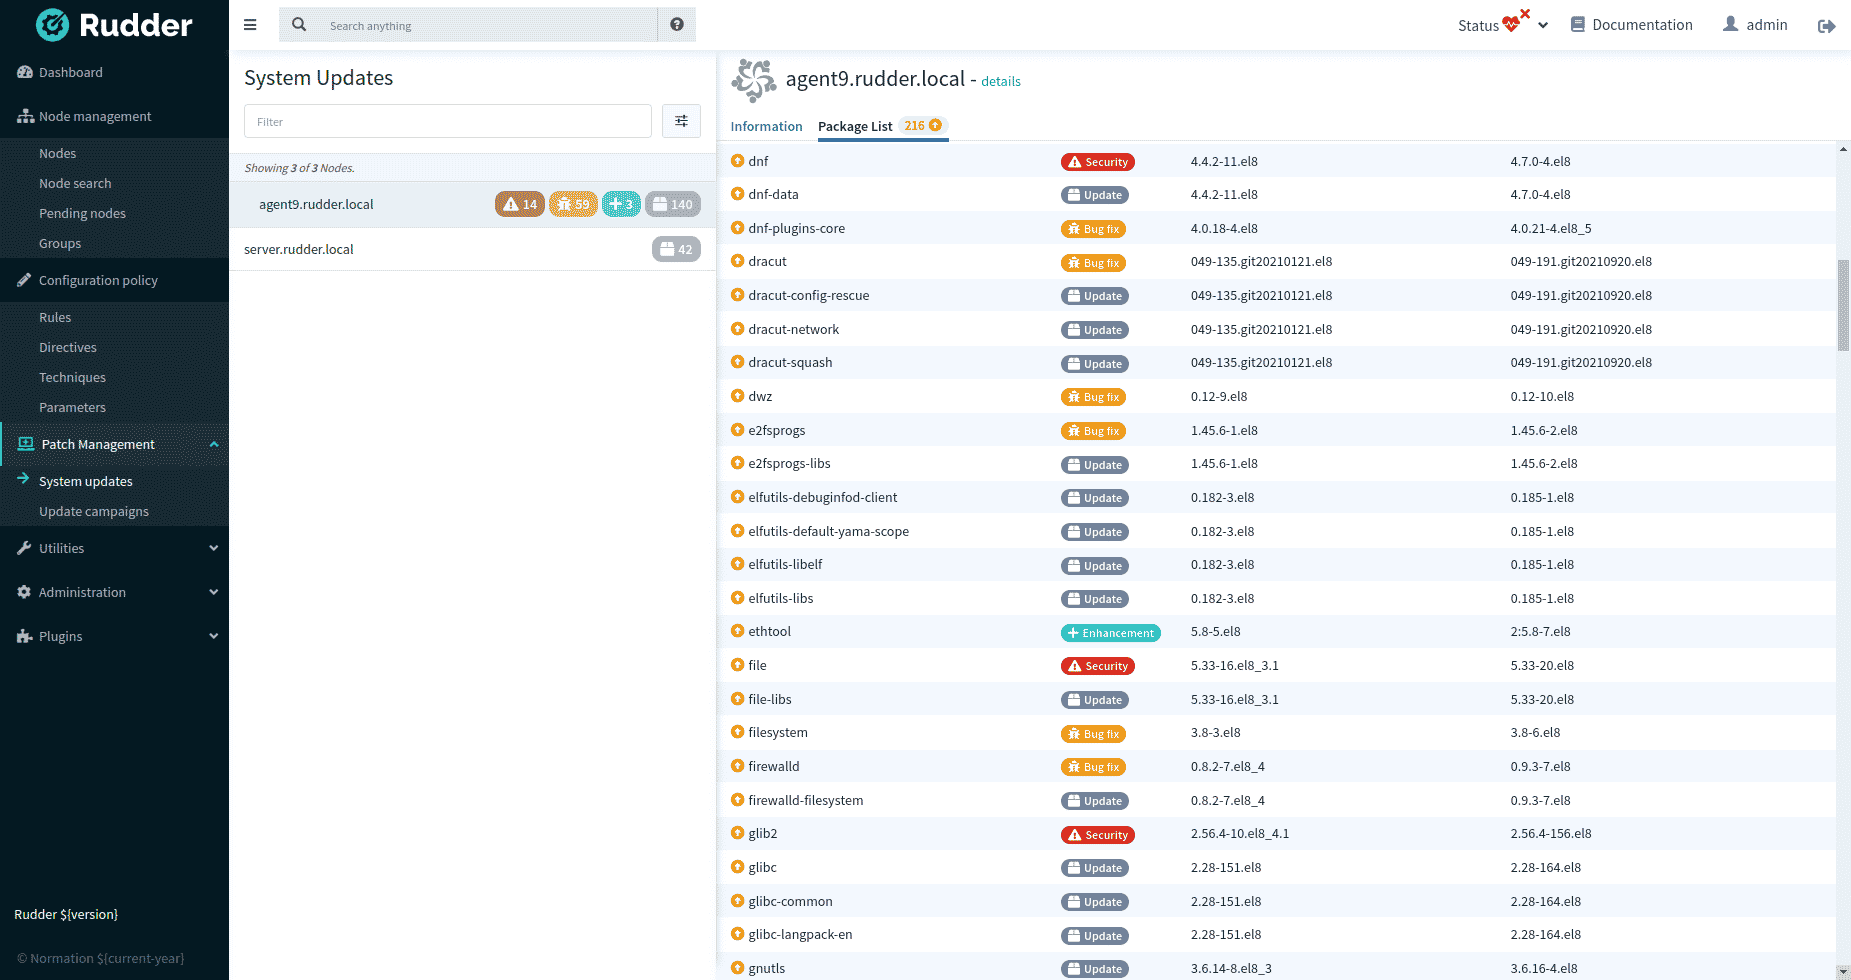
Task: Open System updates page
Action: coord(86,481)
